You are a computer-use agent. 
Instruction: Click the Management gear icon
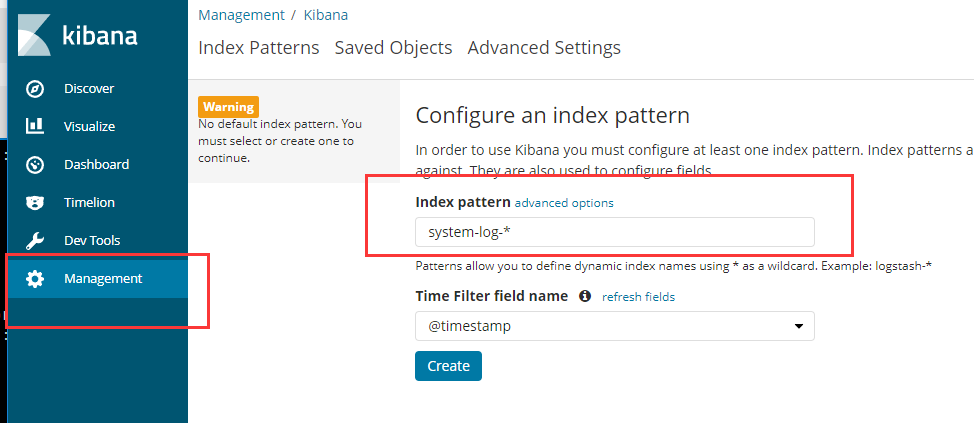(35, 279)
